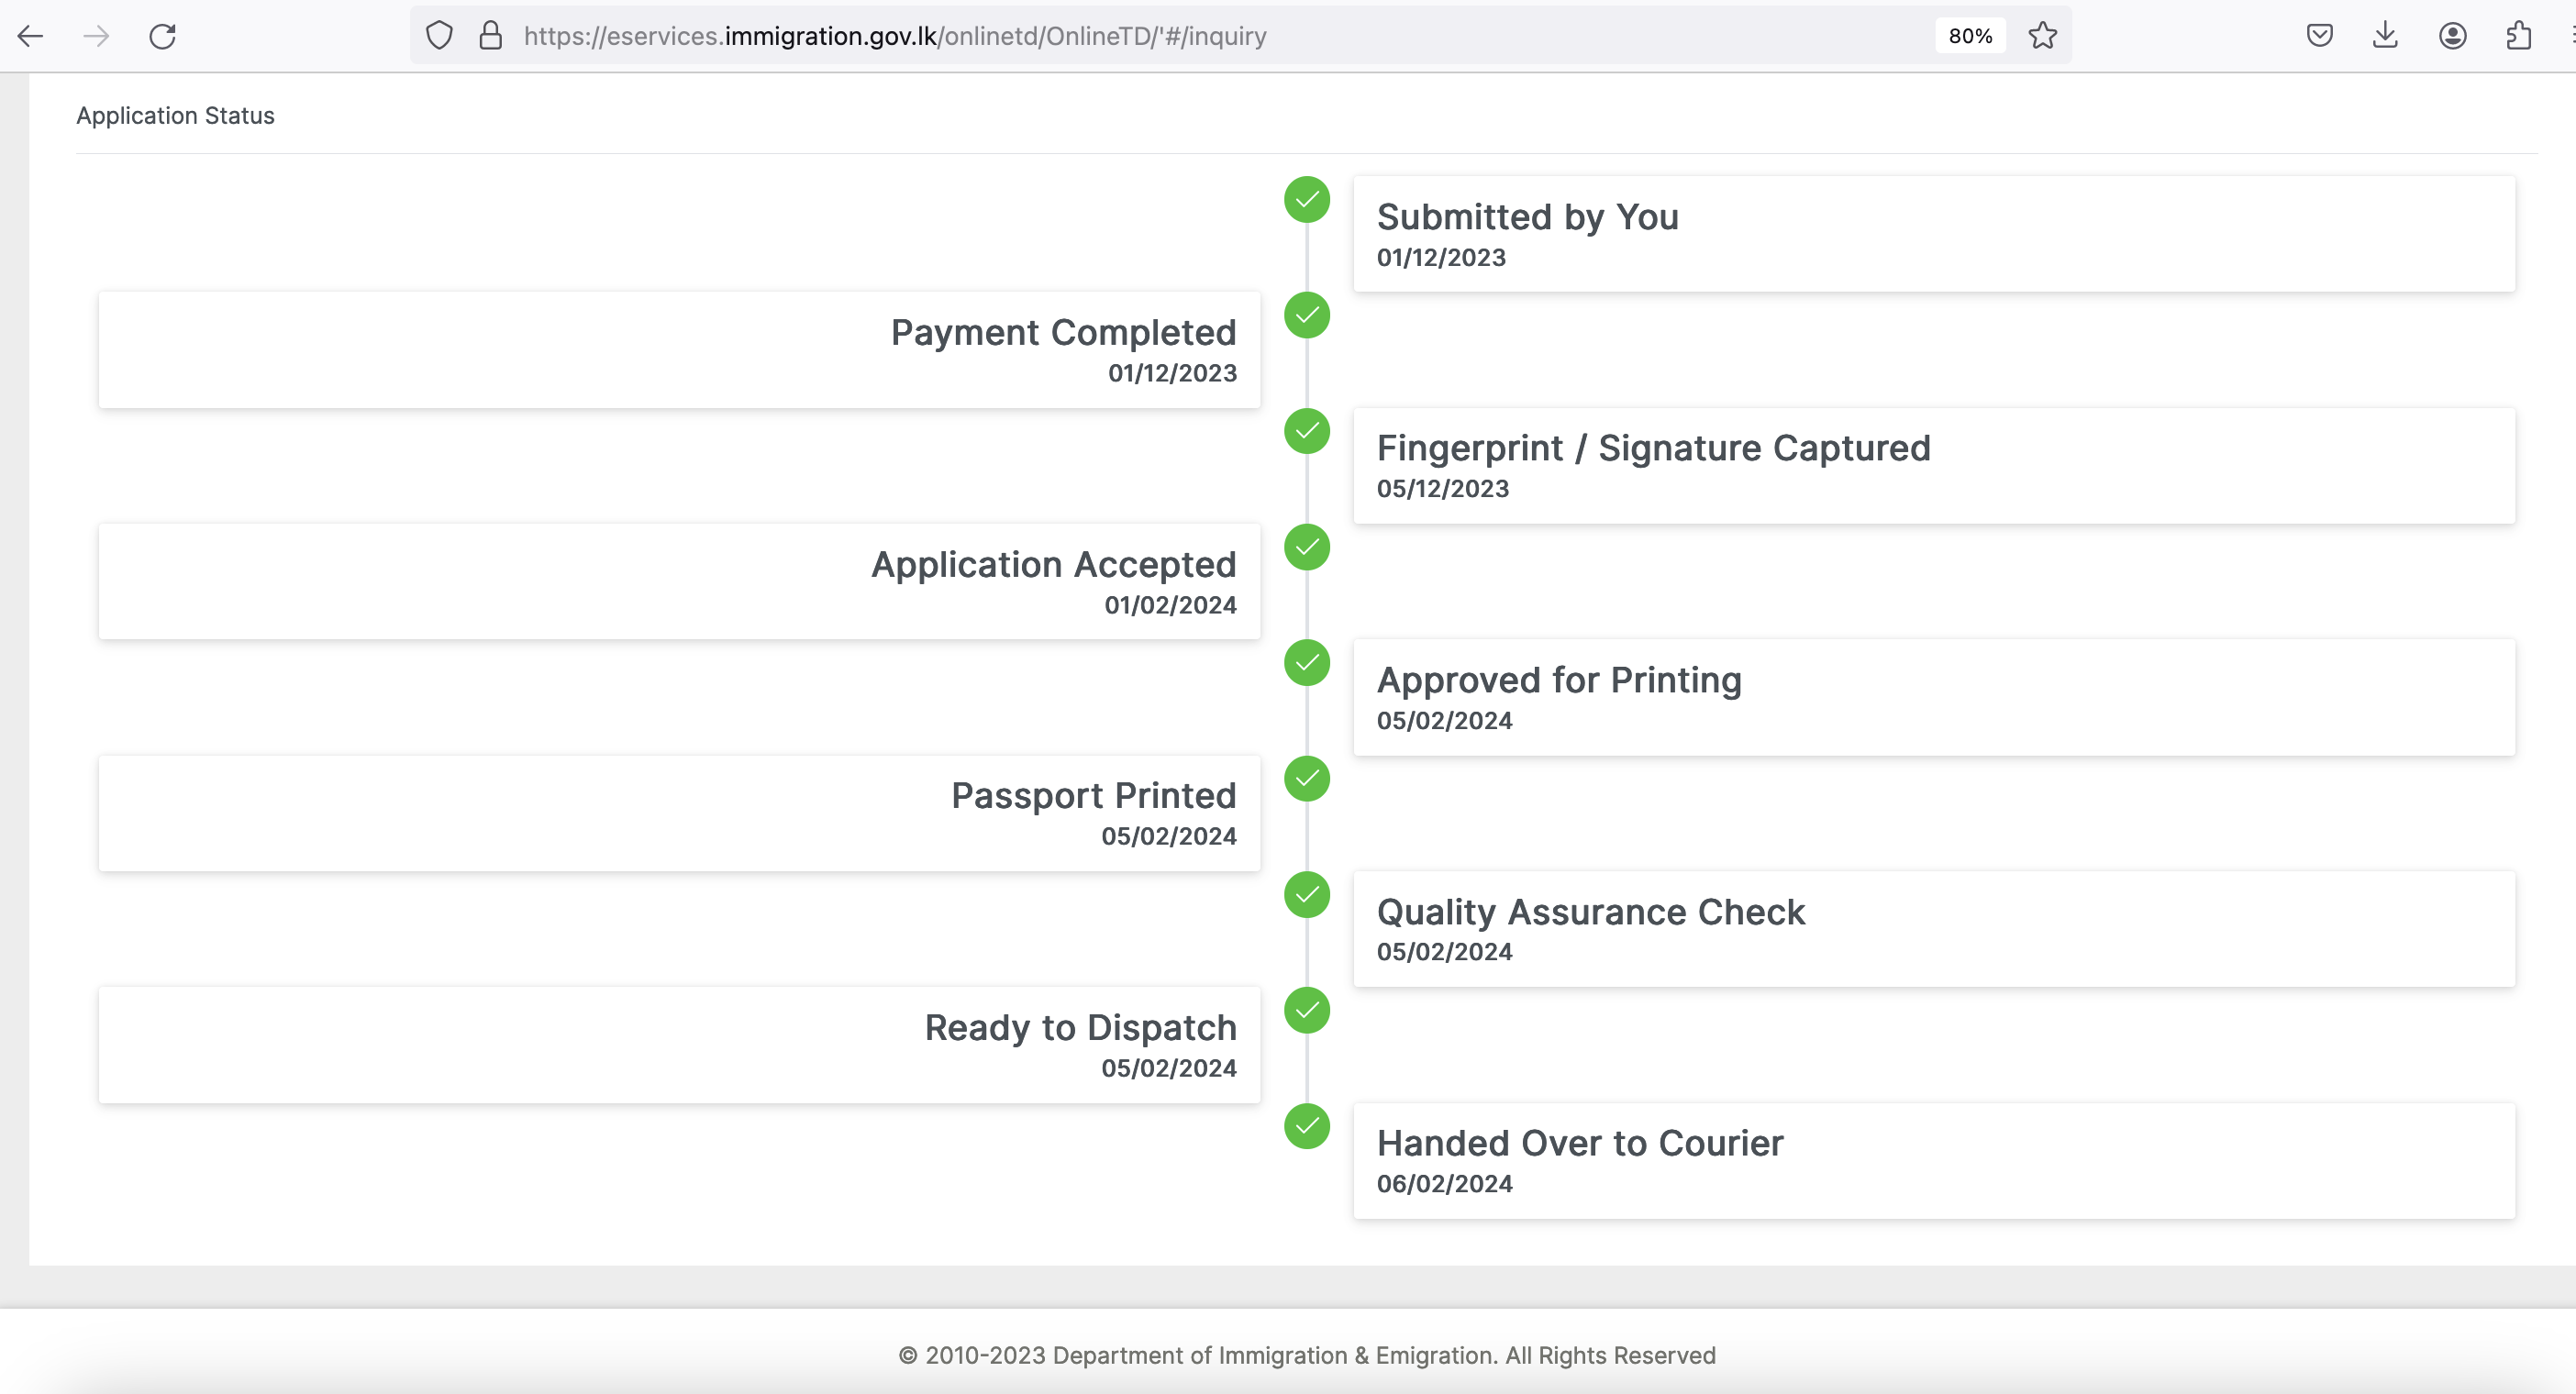
Task: Open the extensions puzzle icon
Action: click(2519, 36)
